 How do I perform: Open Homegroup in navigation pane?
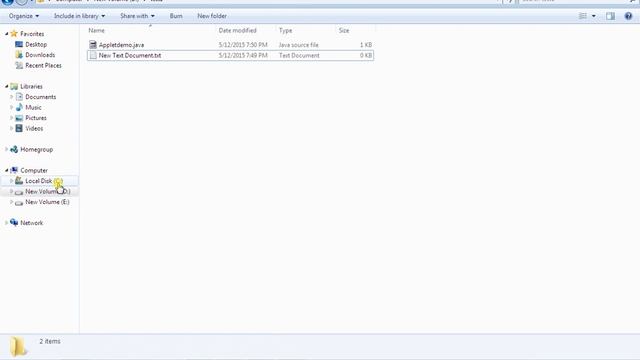pyautogui.click(x=36, y=150)
